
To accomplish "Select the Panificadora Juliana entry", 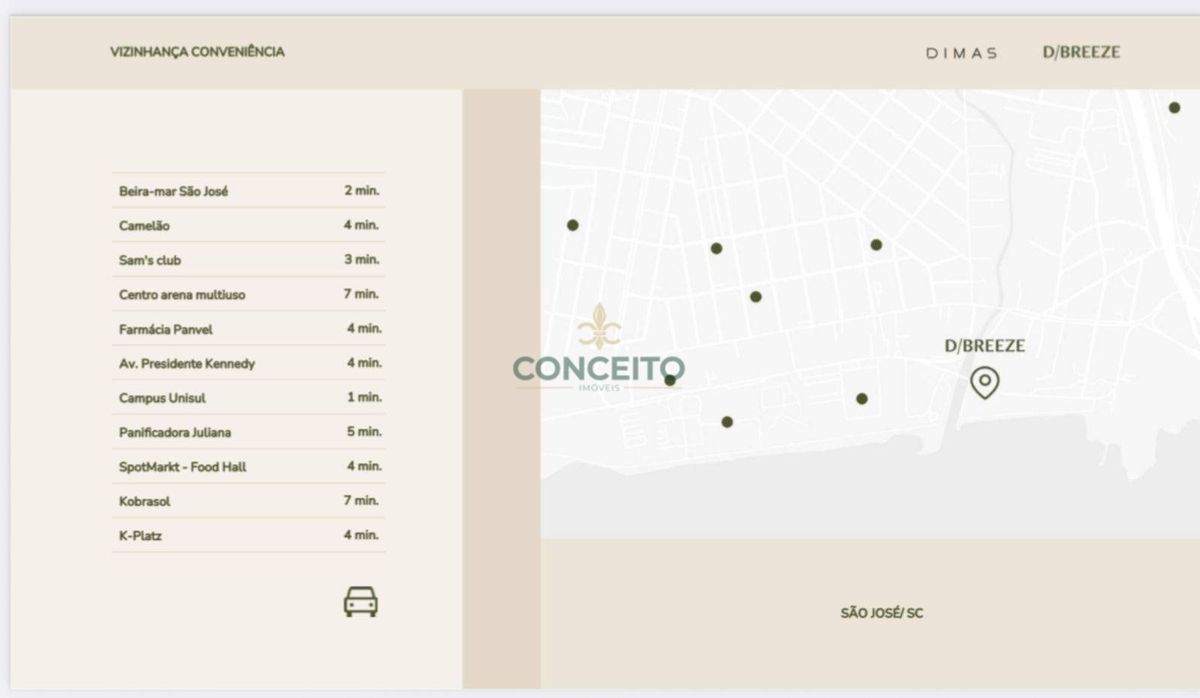I will point(248,432).
